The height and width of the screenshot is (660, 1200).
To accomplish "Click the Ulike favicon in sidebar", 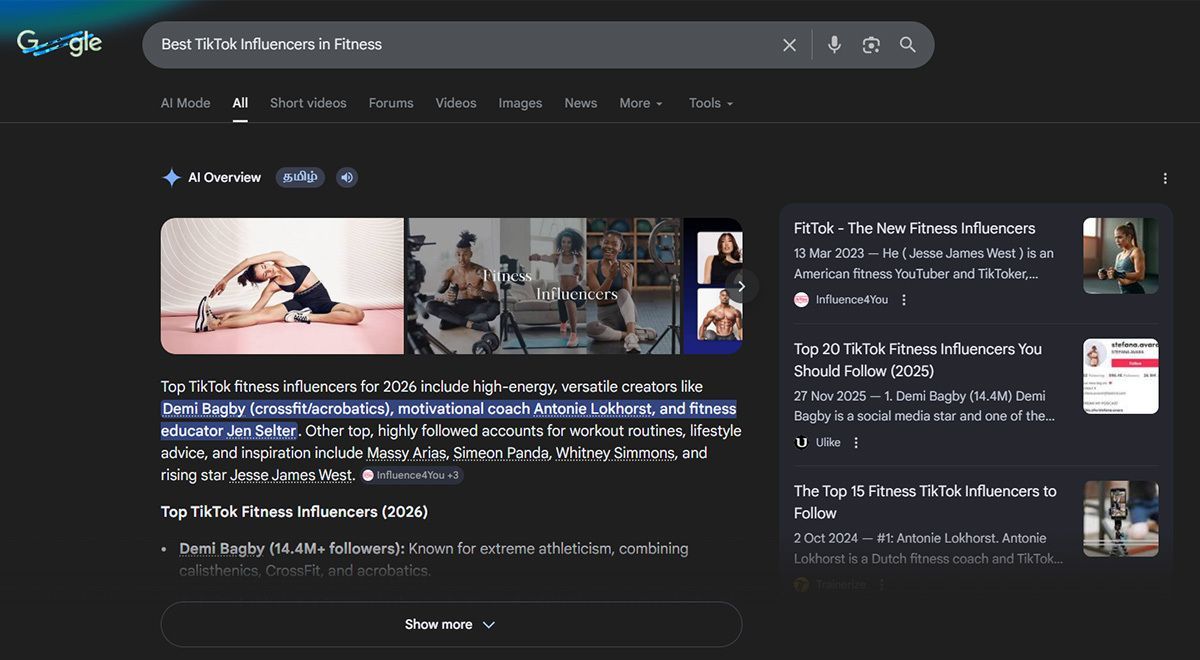I will [801, 442].
